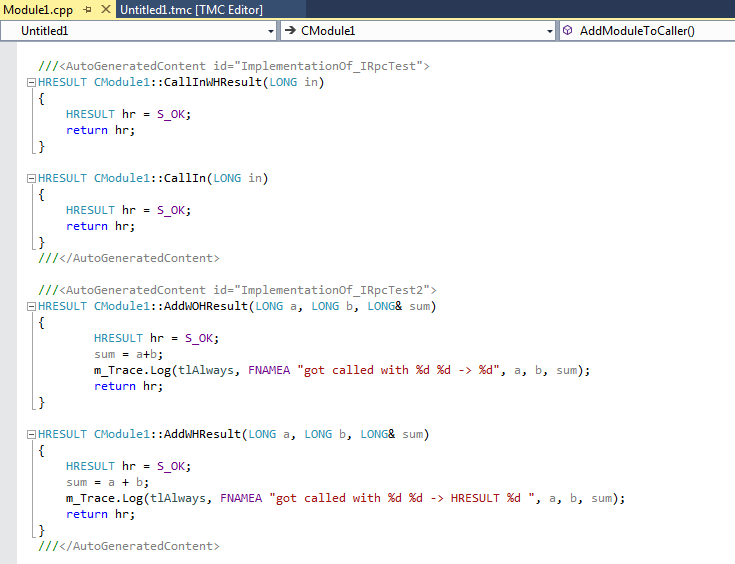Click the CallIn function name
Screen dimensions: 735x564
point(185,178)
